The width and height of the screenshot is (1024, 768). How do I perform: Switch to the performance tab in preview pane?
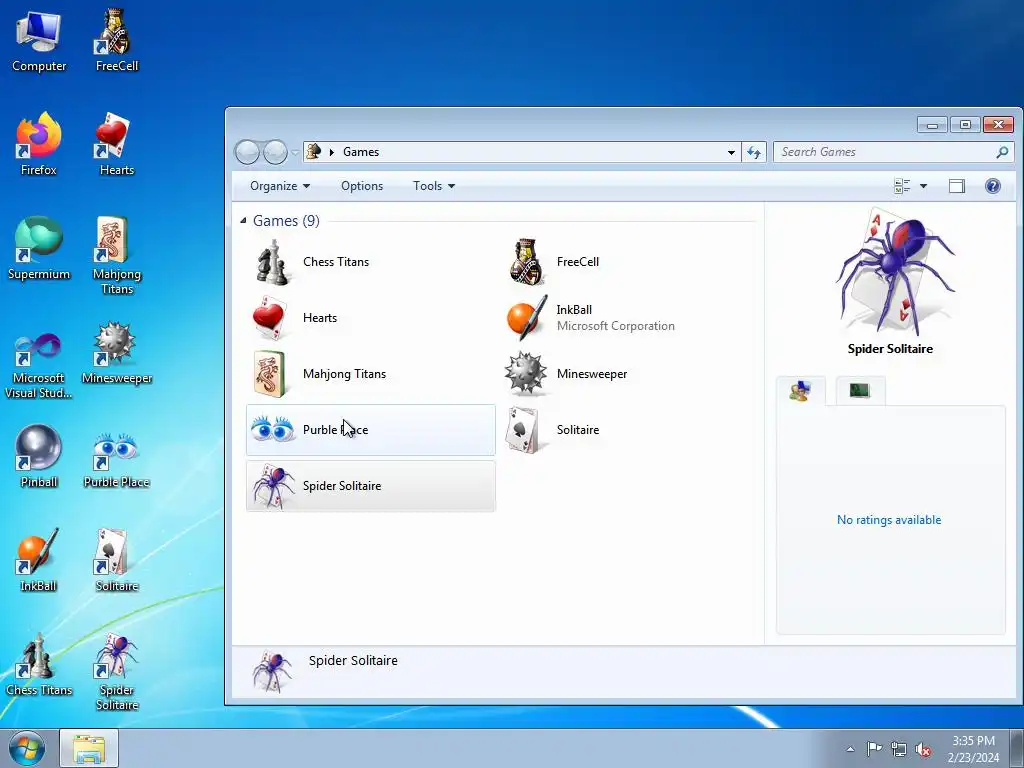[x=860, y=391]
